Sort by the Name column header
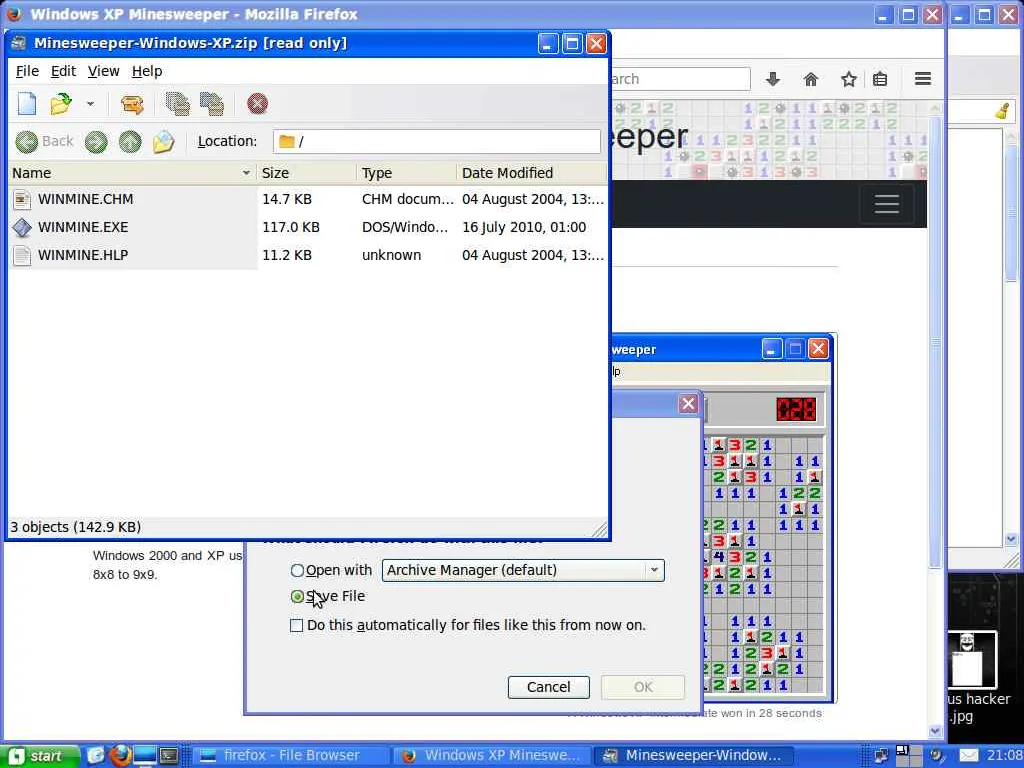The width and height of the screenshot is (1024, 768). tap(132, 173)
